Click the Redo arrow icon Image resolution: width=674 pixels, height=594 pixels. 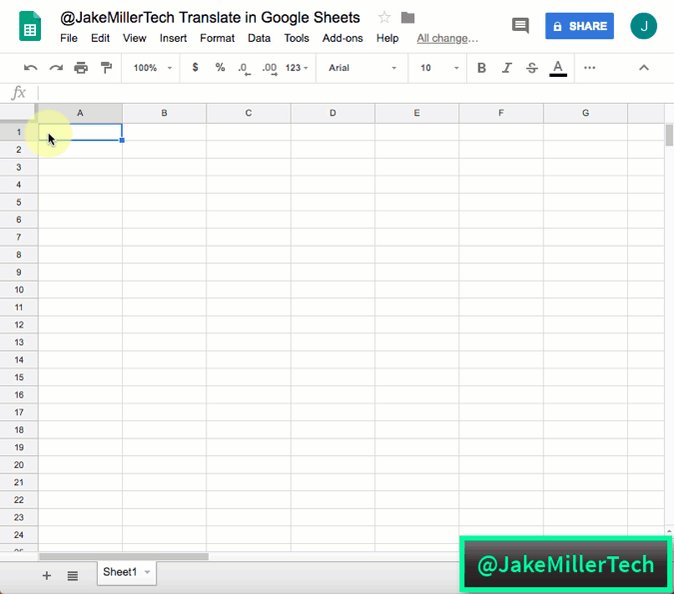56,67
